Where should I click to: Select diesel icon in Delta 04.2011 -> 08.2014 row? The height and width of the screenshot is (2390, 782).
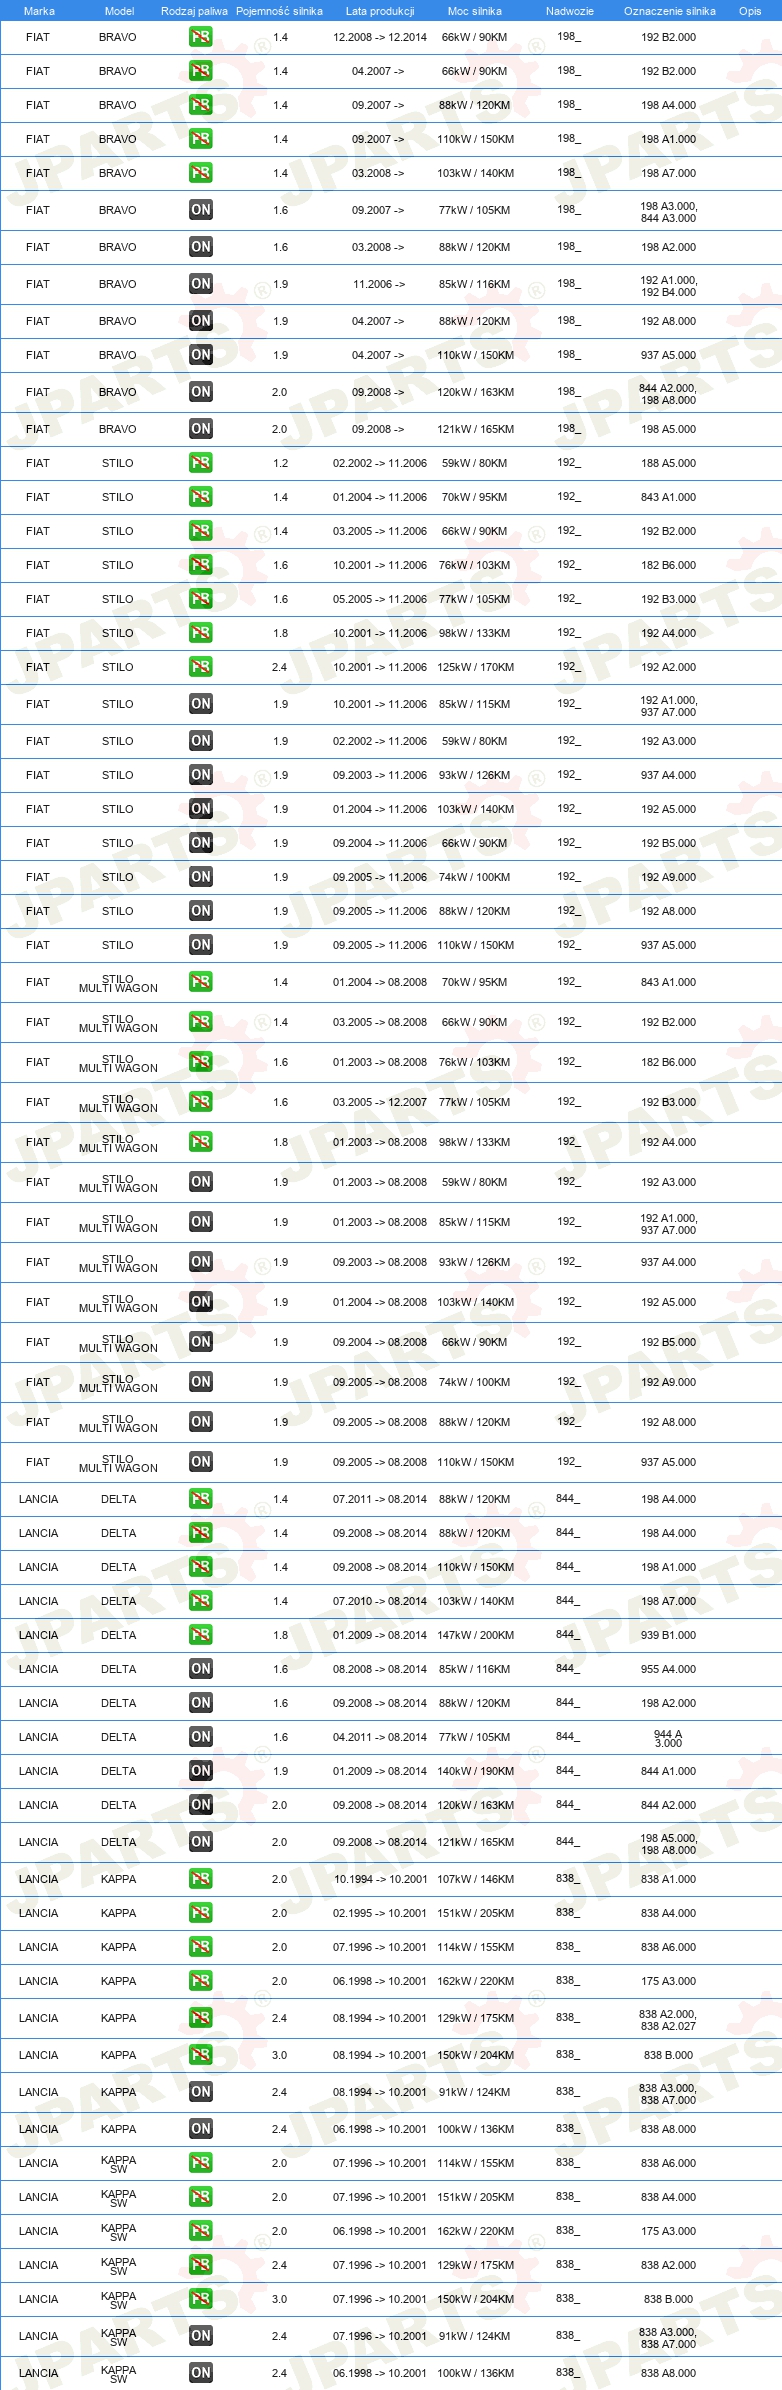tap(200, 1737)
